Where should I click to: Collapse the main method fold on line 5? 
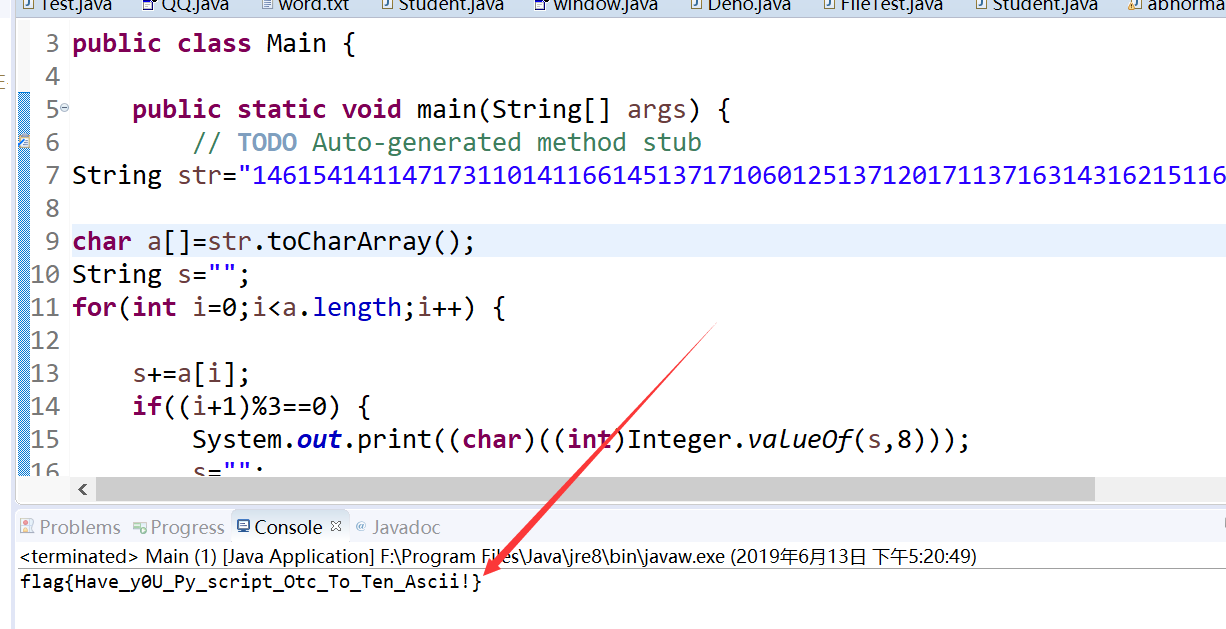64,107
